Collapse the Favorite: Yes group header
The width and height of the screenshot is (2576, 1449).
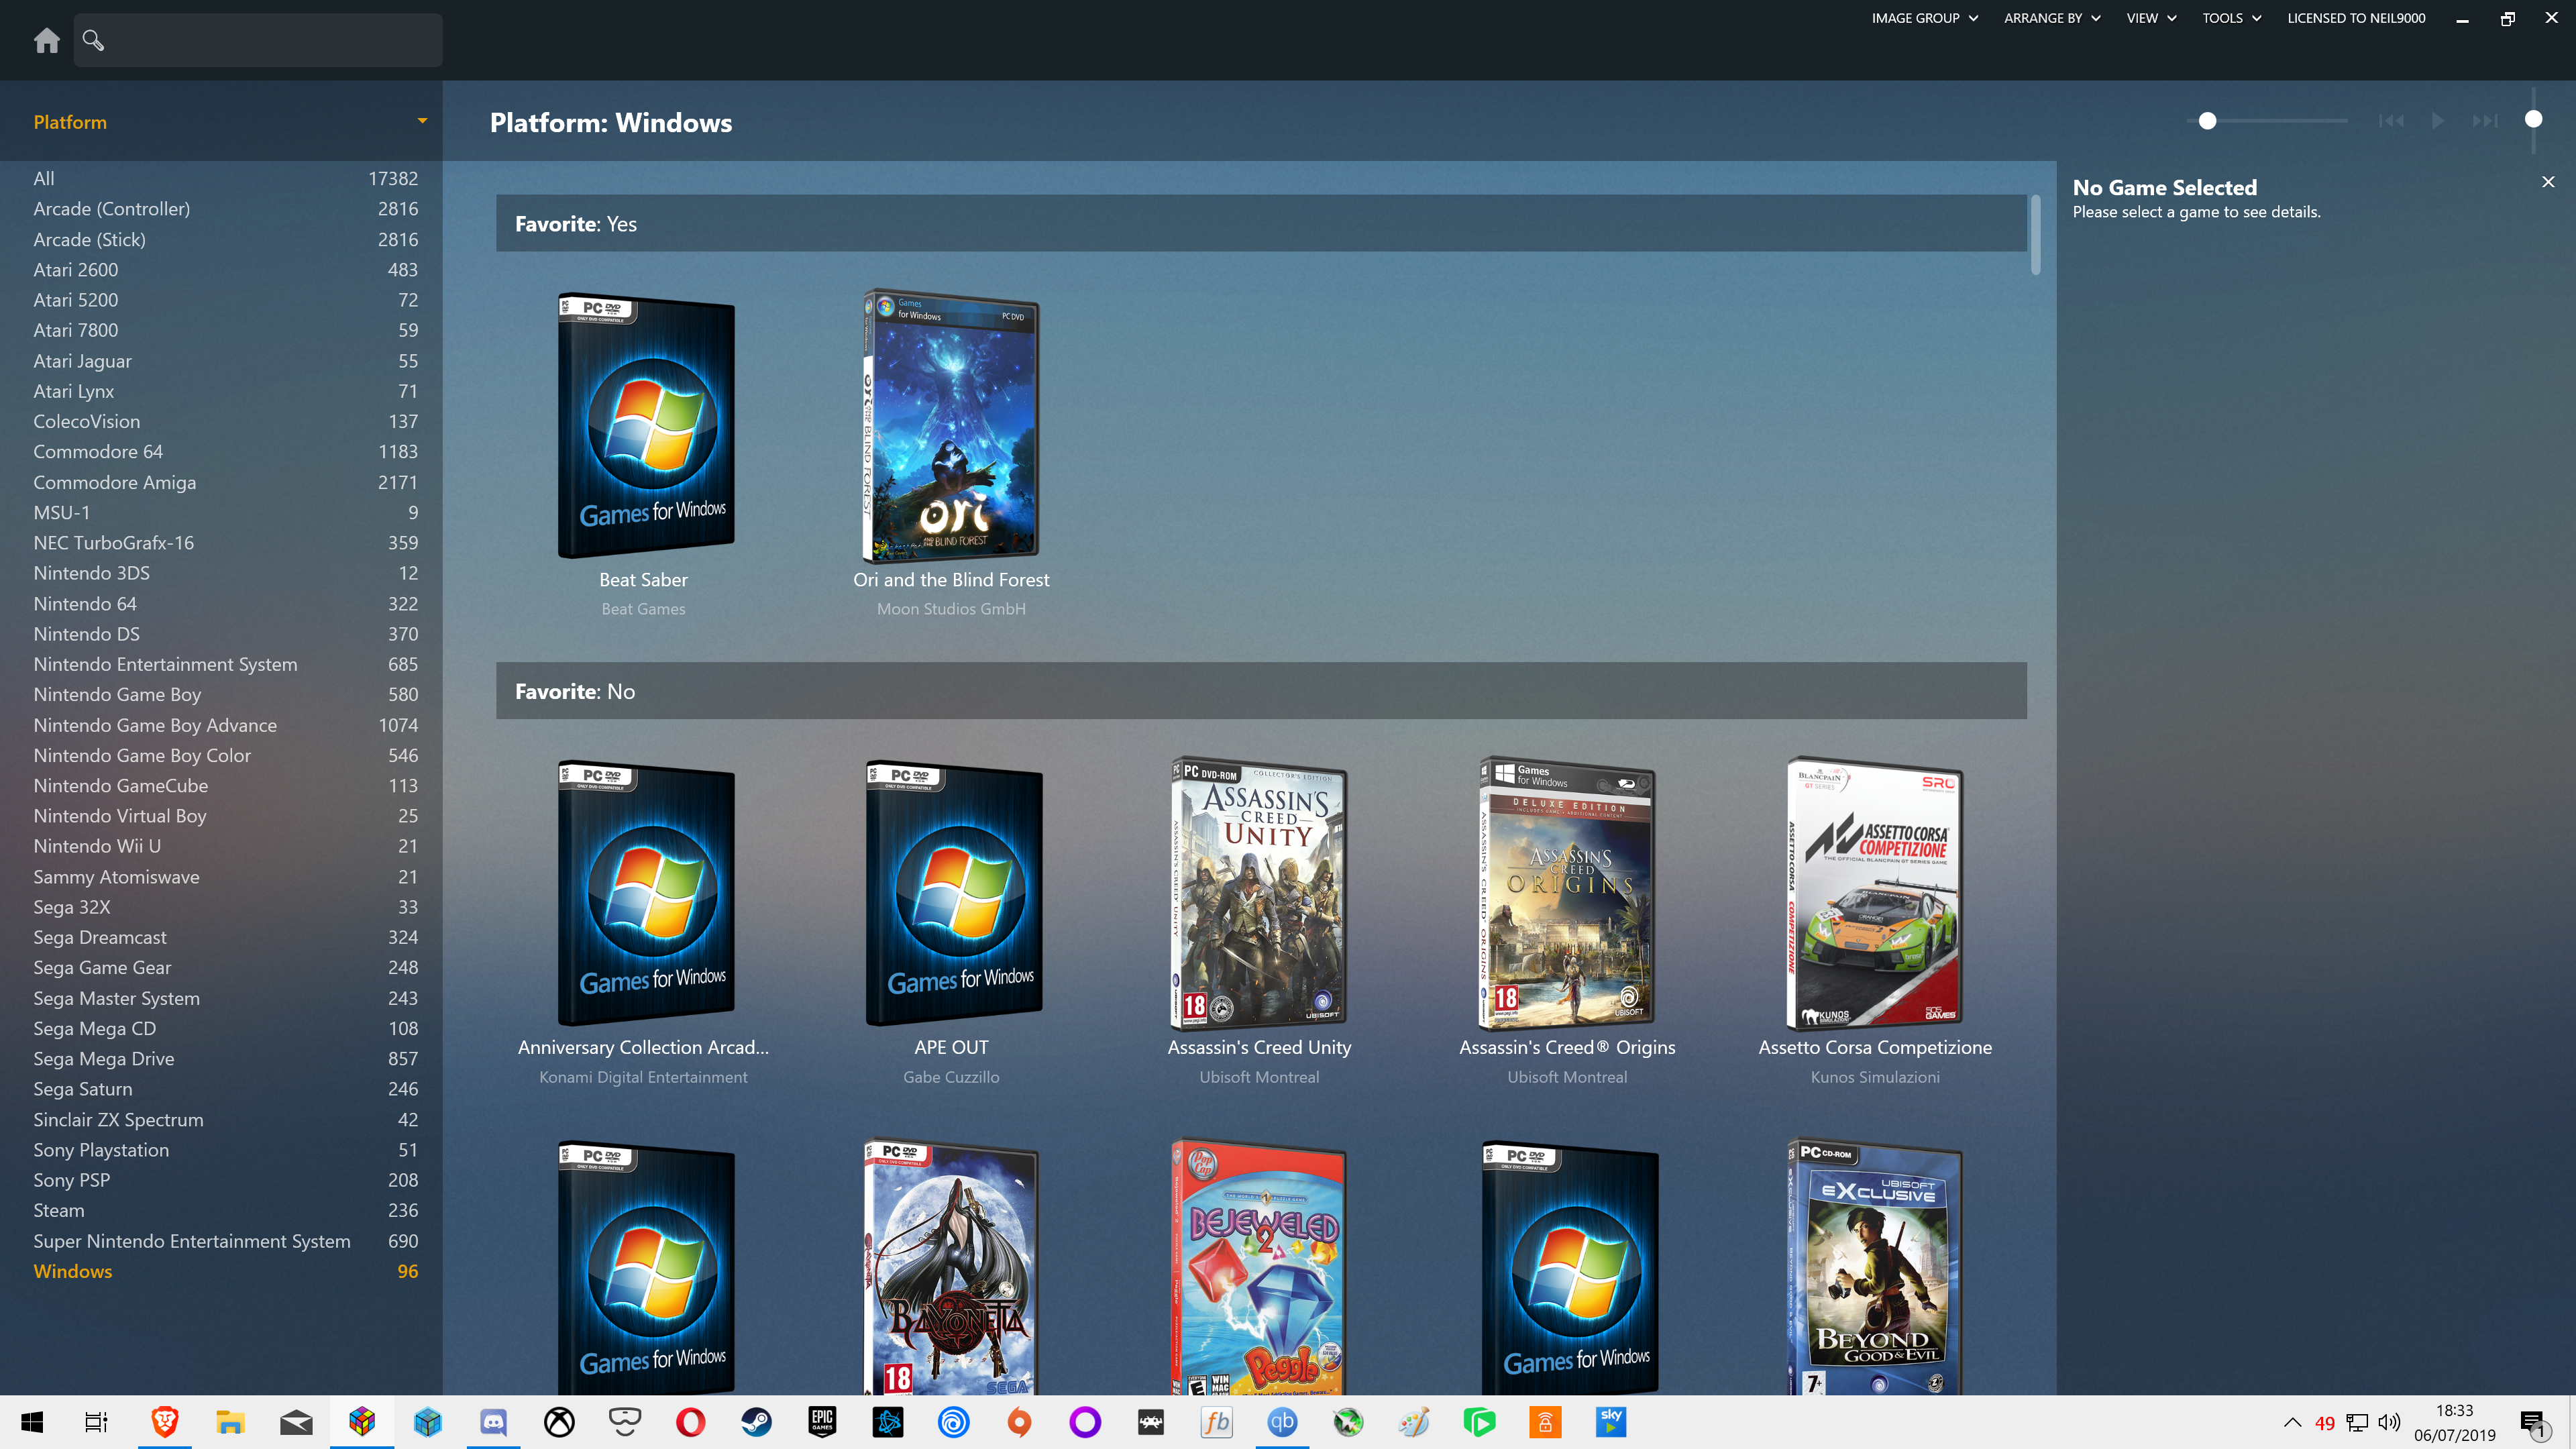[1261, 223]
